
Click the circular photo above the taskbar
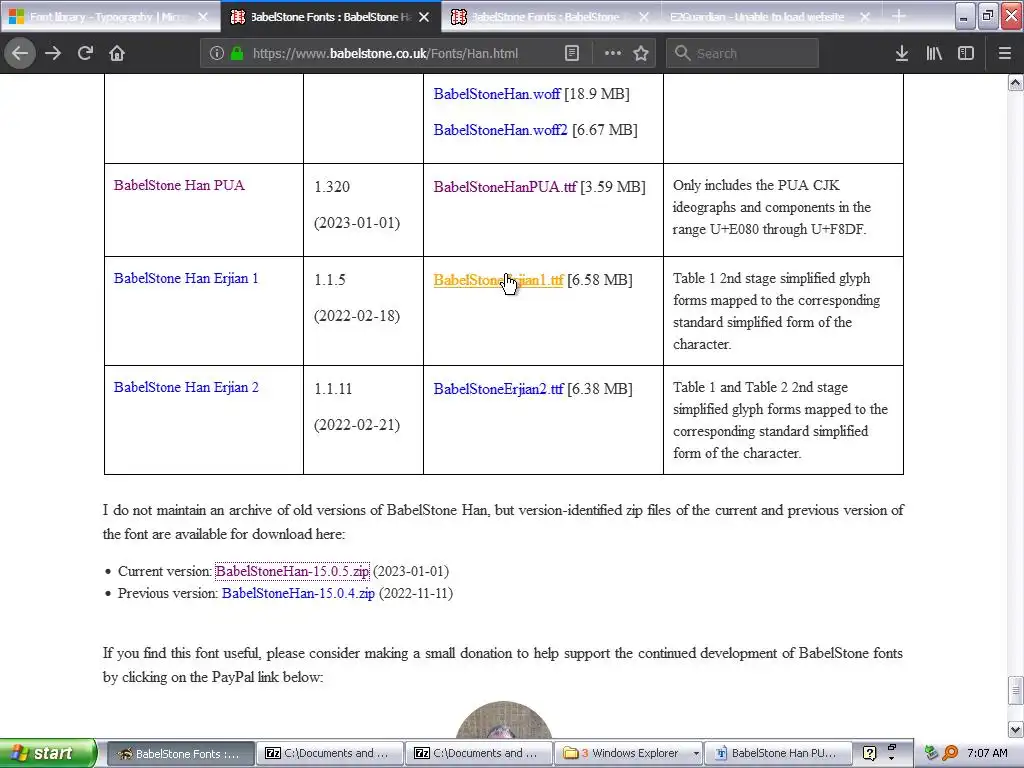click(x=504, y=720)
